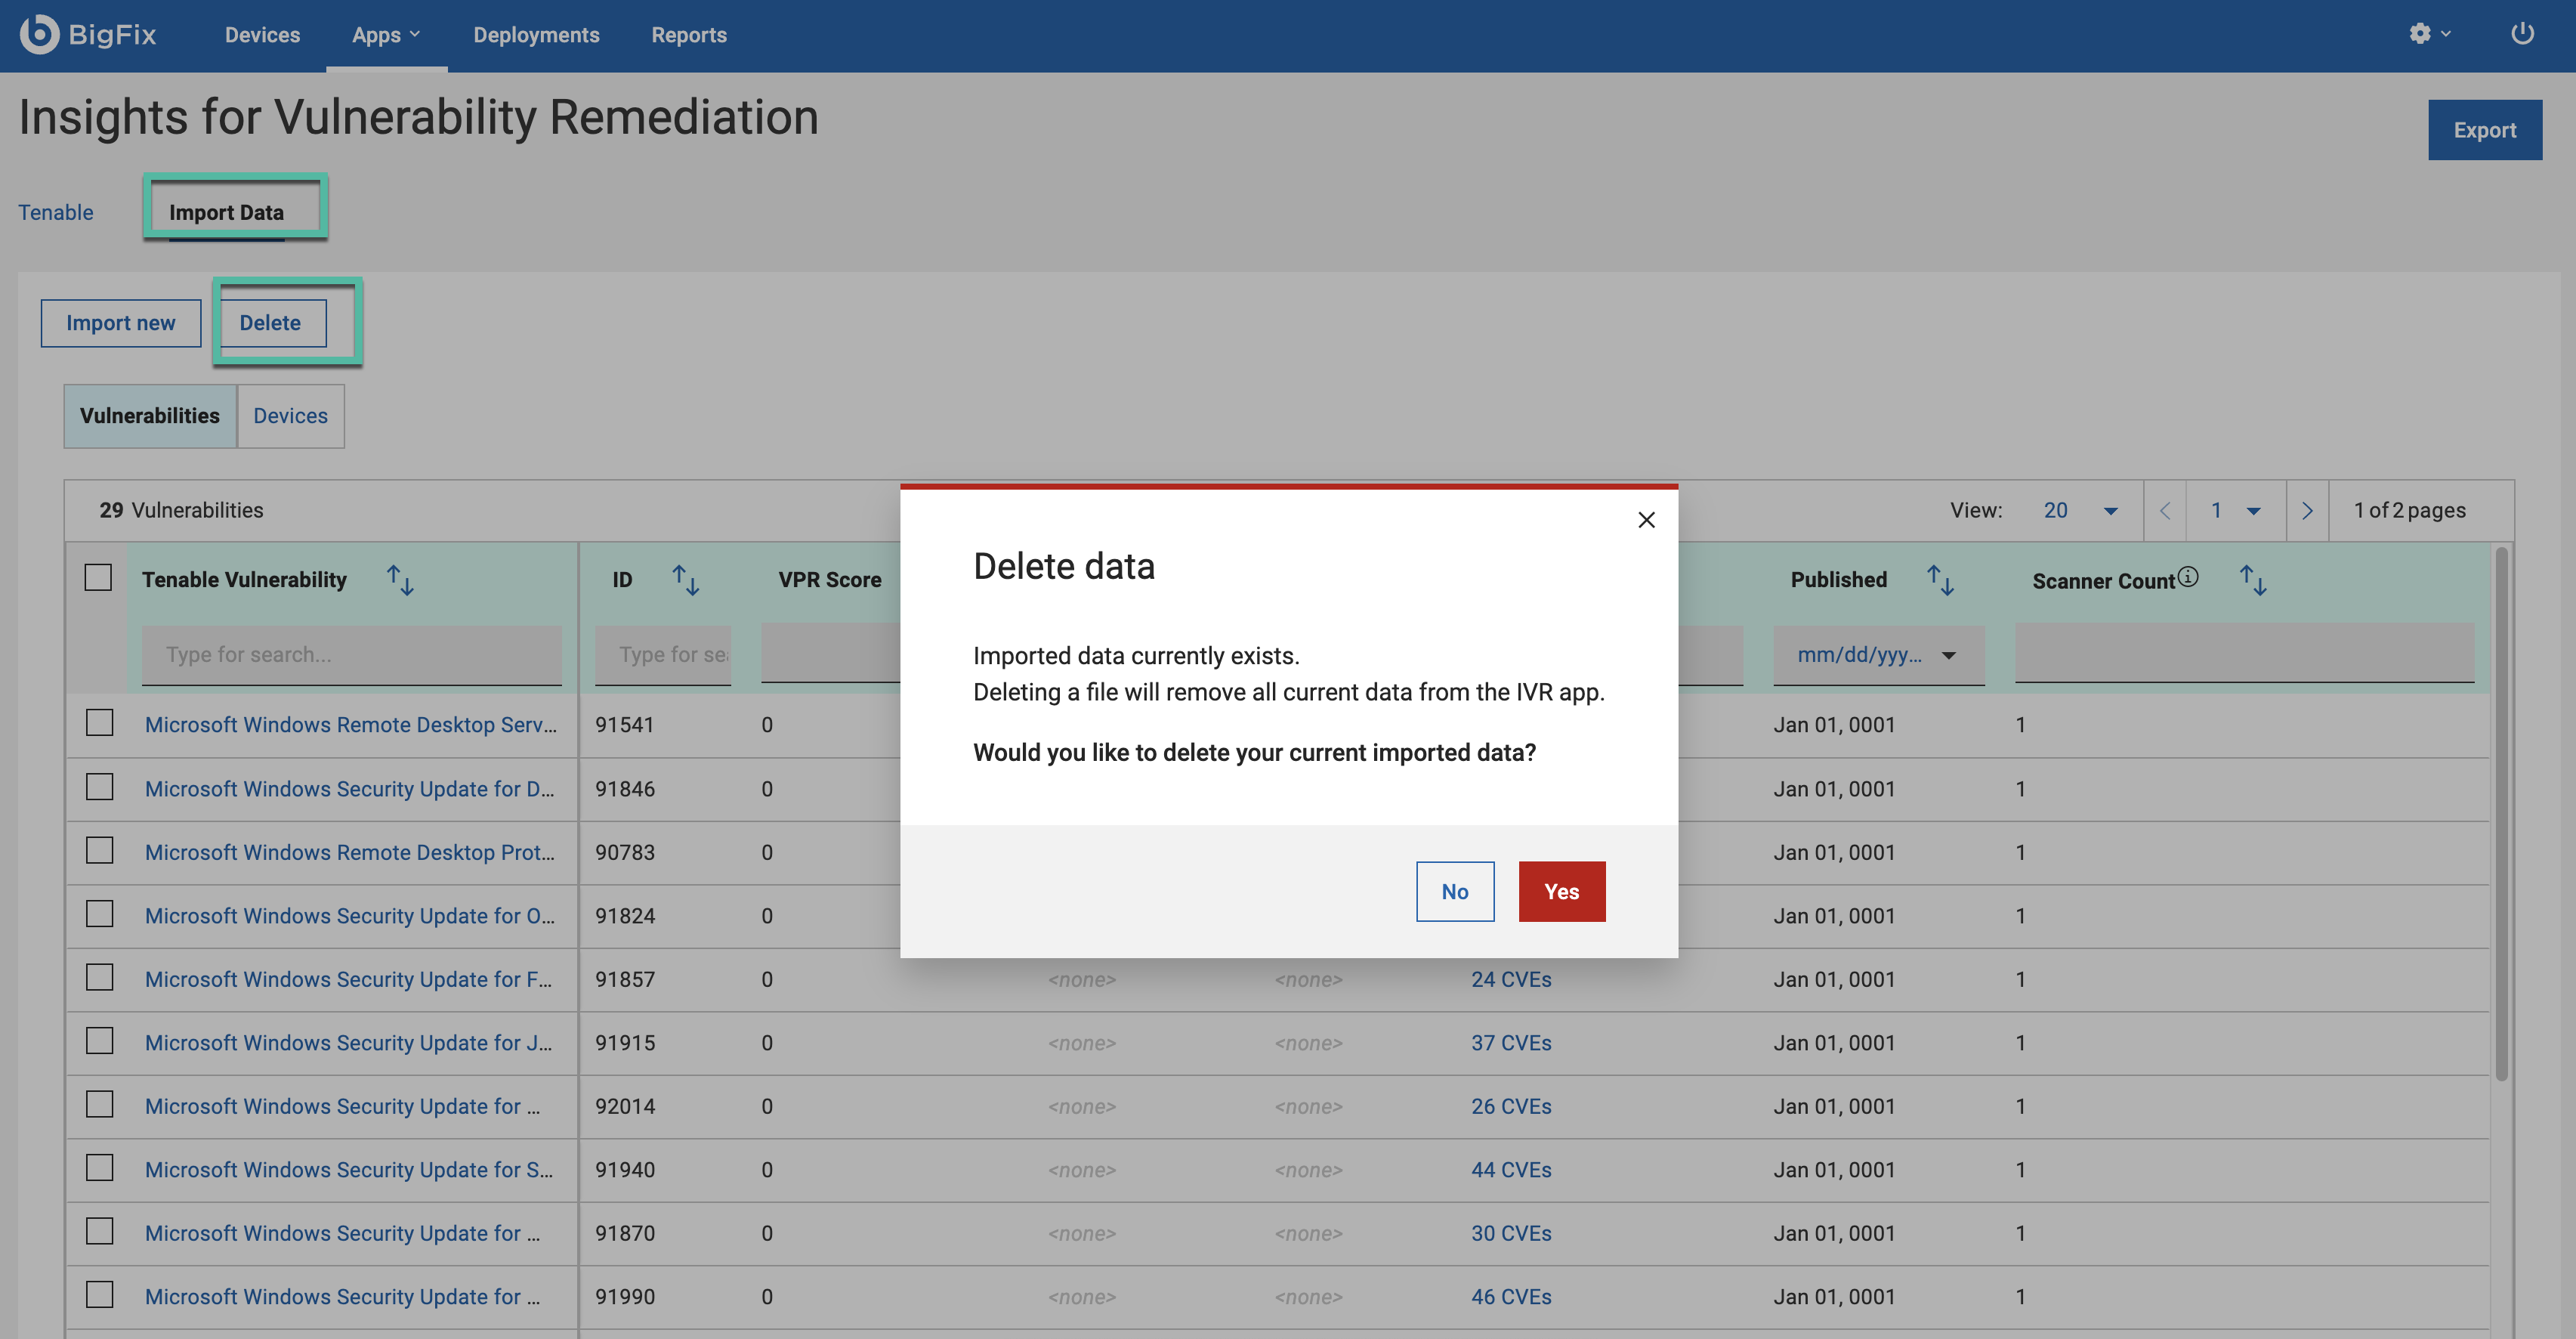The image size is (2576, 1339).
Task: Toggle the select-all header checkbox
Action: tap(98, 578)
